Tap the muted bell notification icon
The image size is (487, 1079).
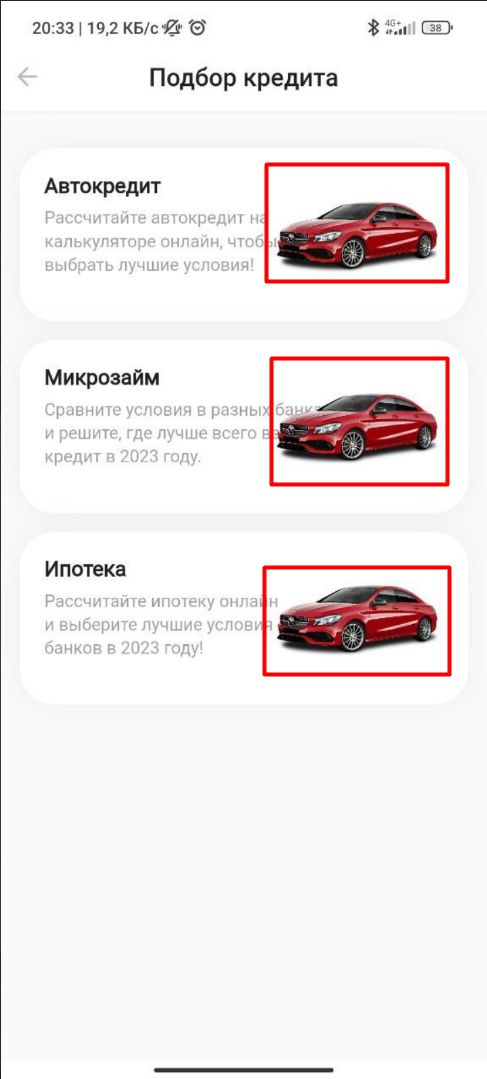pos(172,28)
